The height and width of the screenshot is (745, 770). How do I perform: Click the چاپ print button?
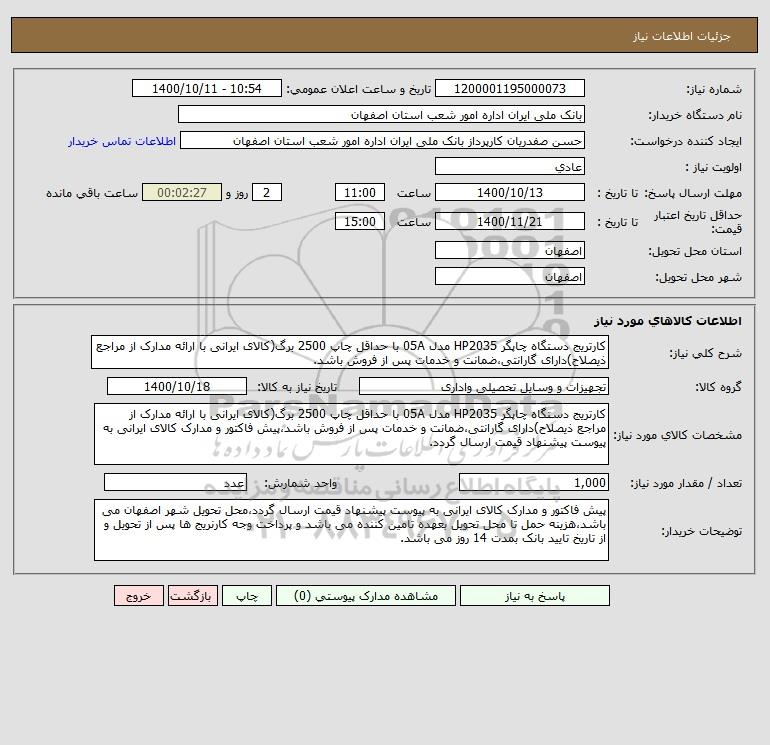click(x=247, y=596)
